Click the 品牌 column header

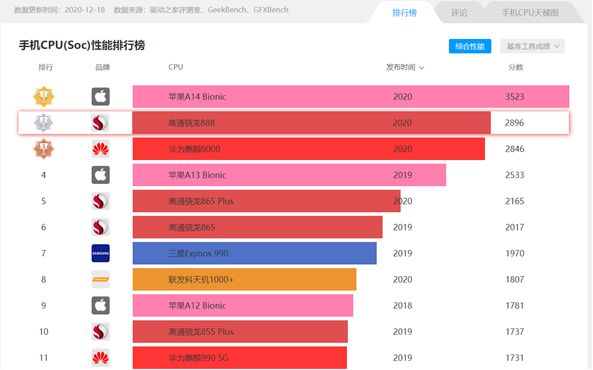tap(102, 67)
